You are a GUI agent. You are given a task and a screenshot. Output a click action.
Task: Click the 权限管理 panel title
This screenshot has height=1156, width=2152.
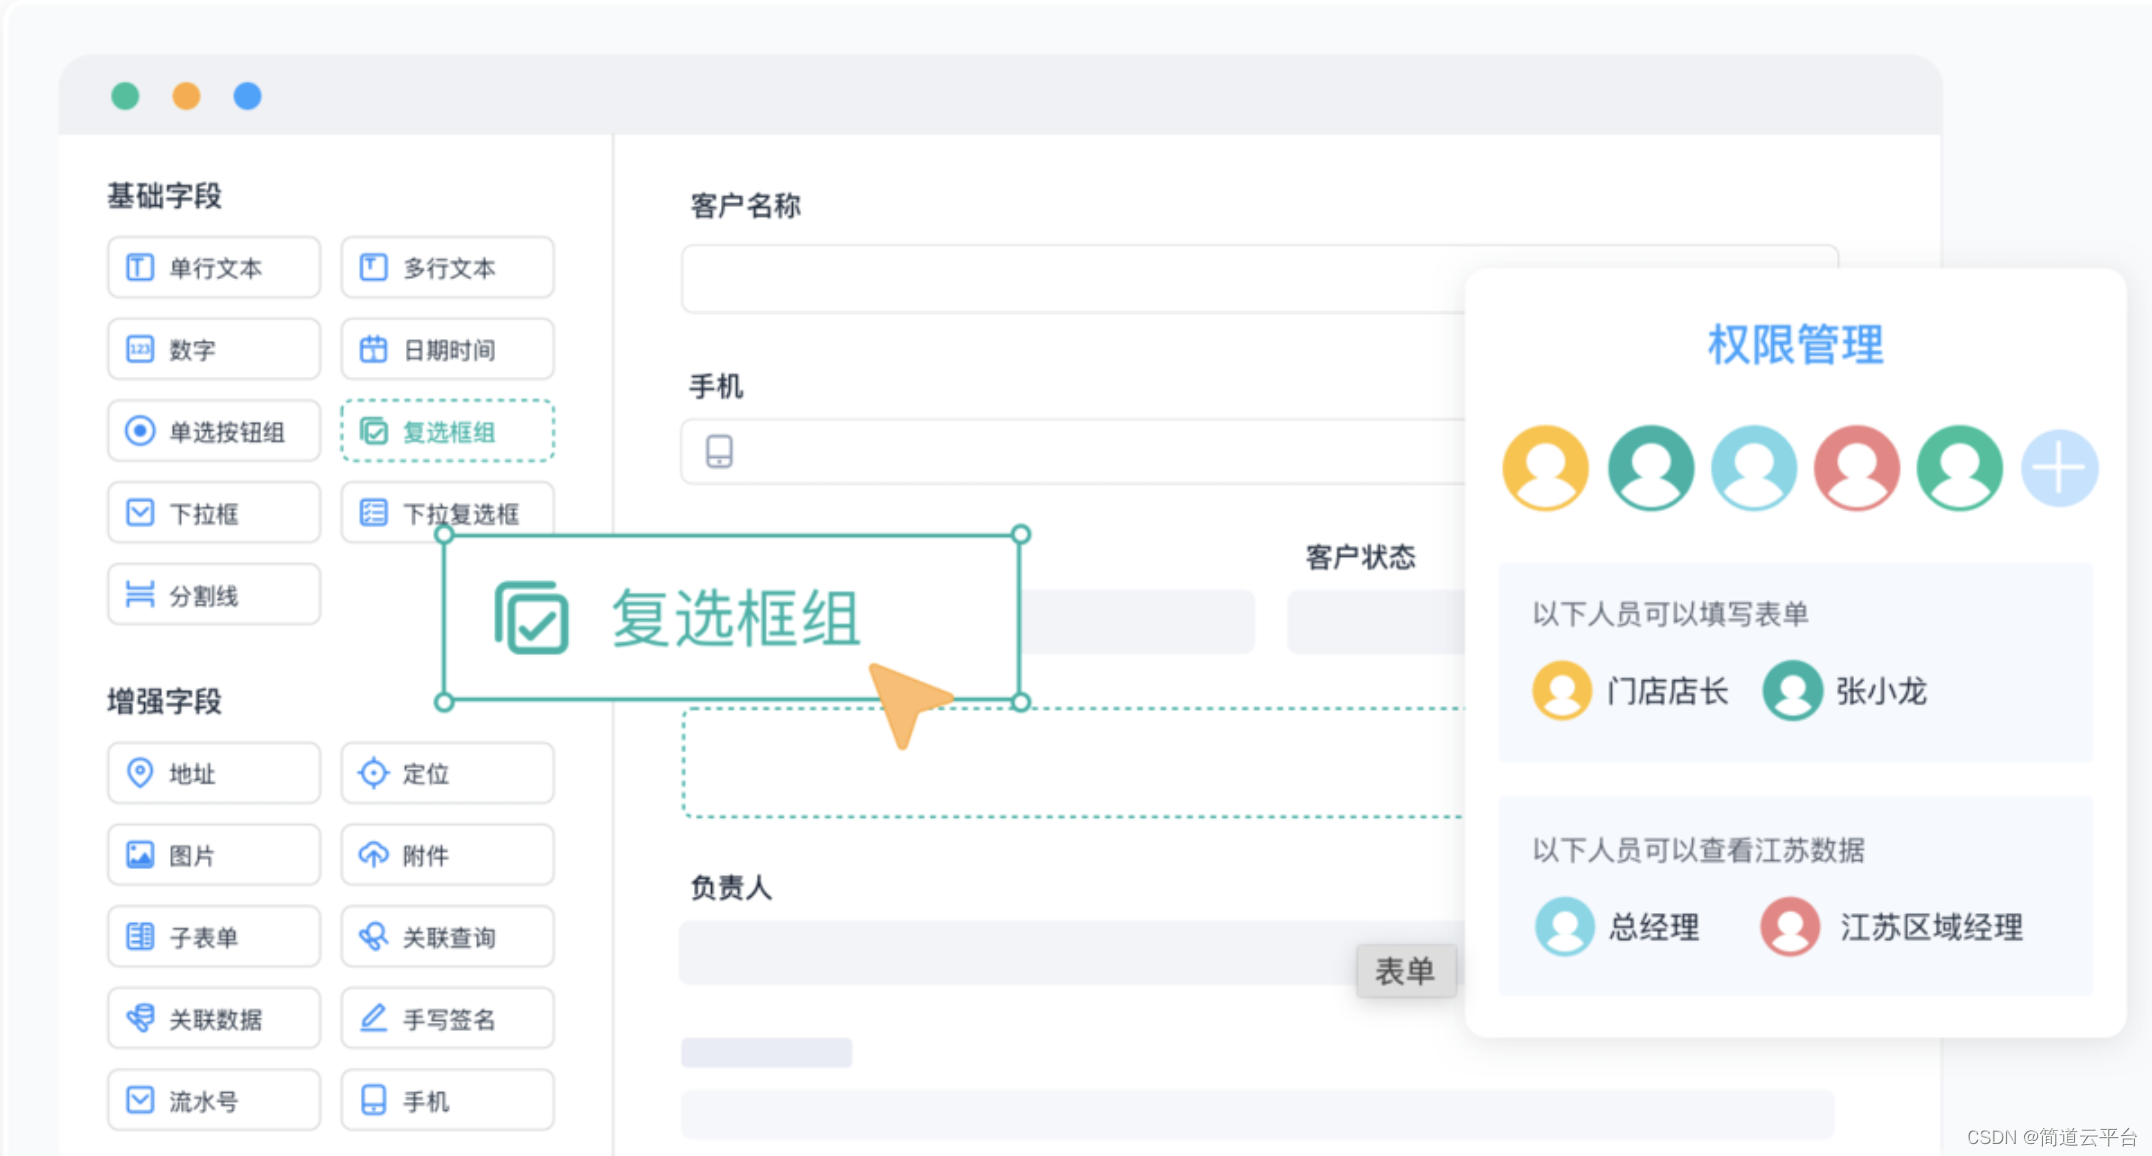click(x=1795, y=345)
